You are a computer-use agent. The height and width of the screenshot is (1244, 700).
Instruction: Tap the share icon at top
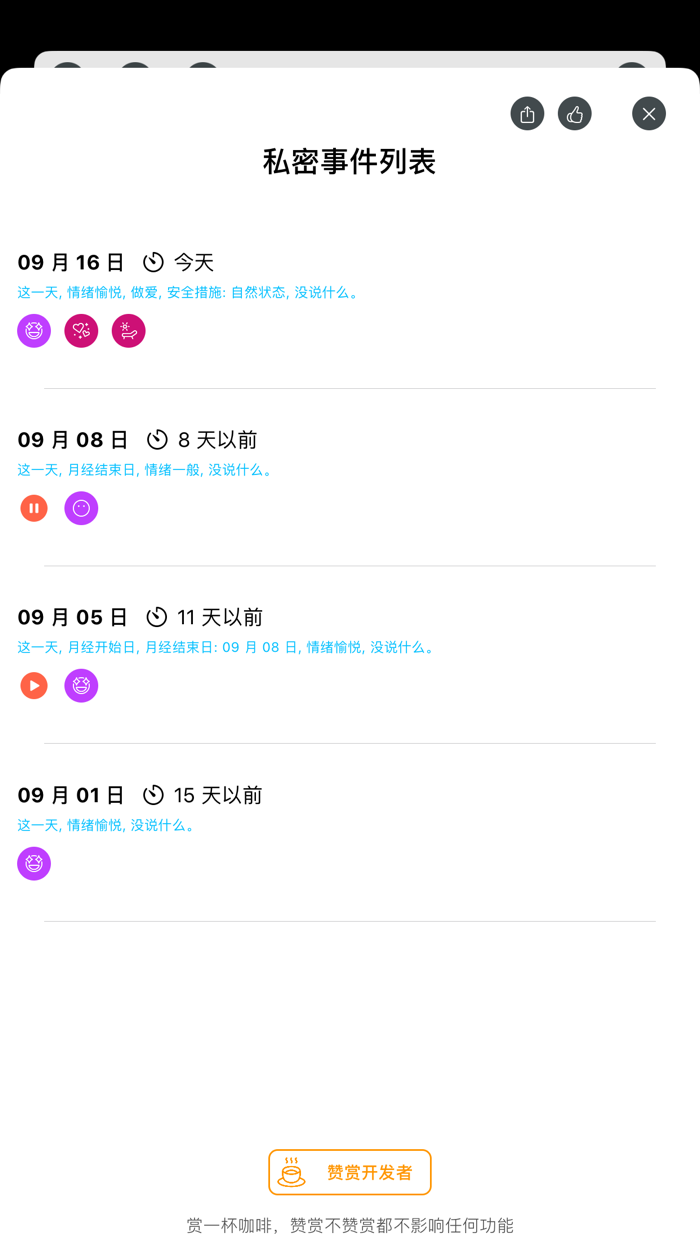pos(527,114)
